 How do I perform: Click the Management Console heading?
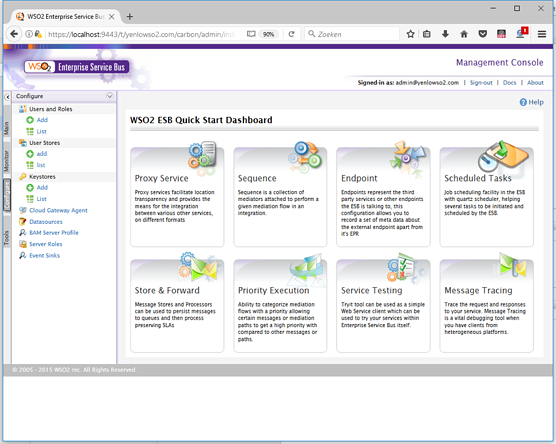[500, 62]
